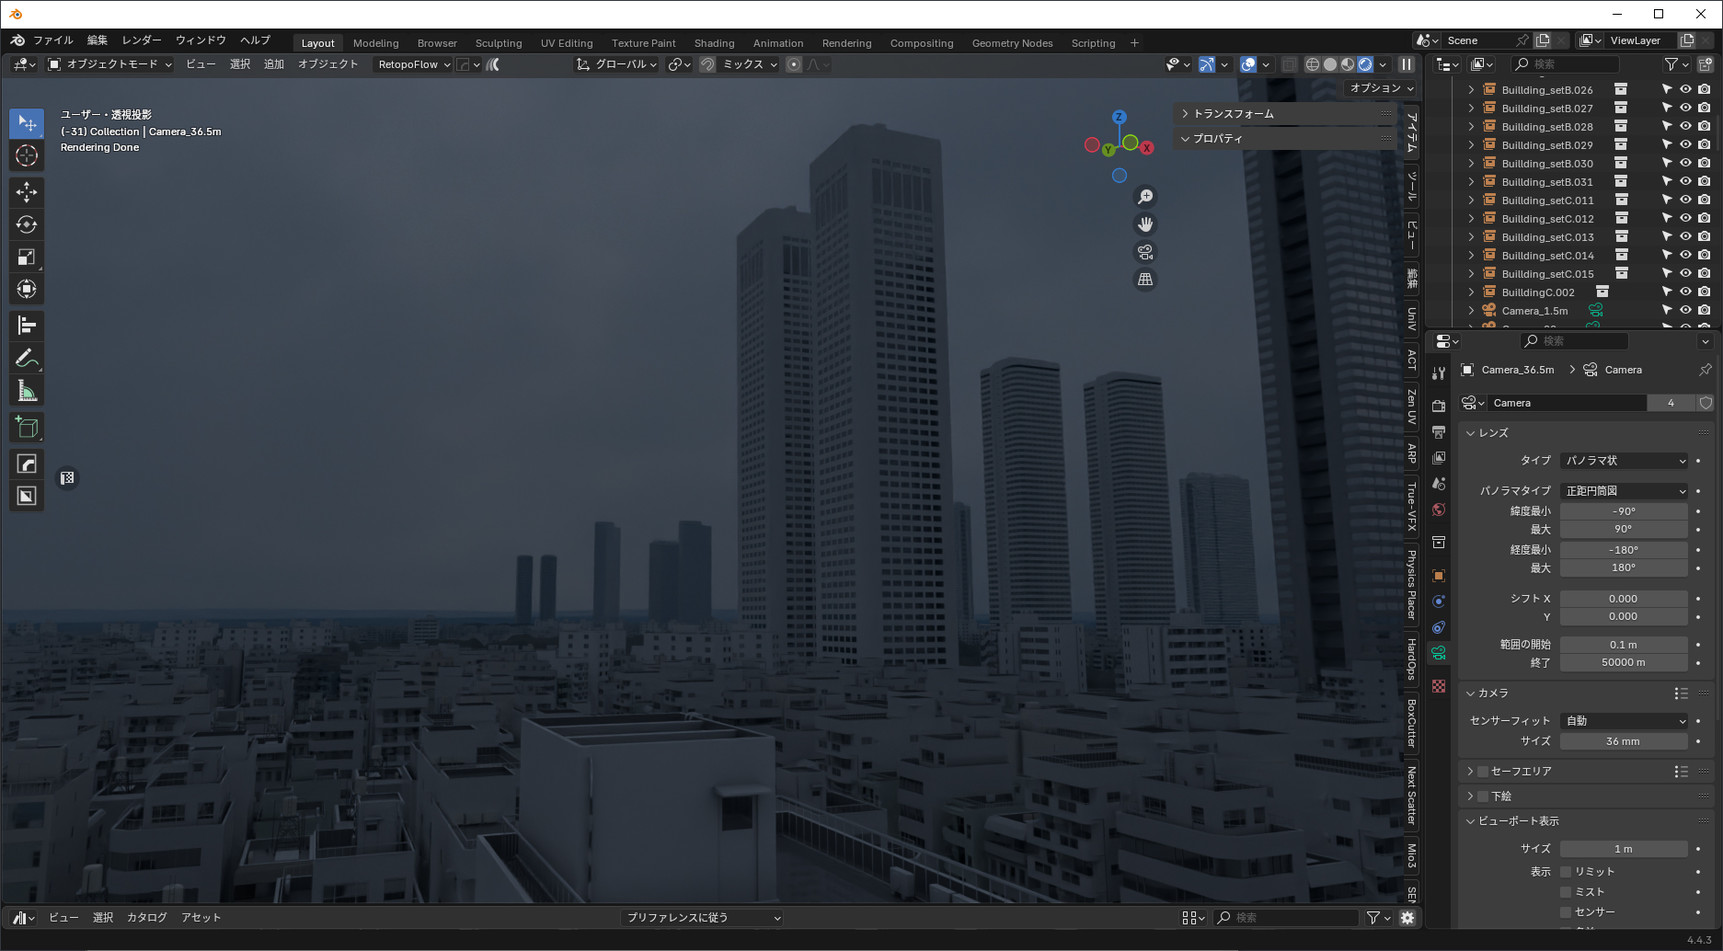The width and height of the screenshot is (1723, 951).
Task: Pause the viewport render
Action: [1406, 64]
